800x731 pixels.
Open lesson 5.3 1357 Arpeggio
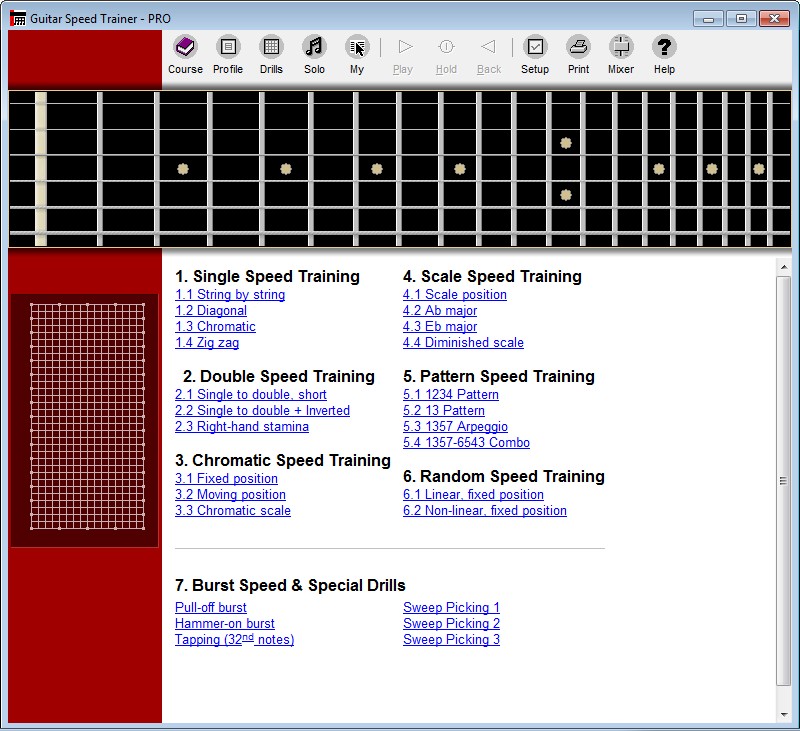click(455, 426)
